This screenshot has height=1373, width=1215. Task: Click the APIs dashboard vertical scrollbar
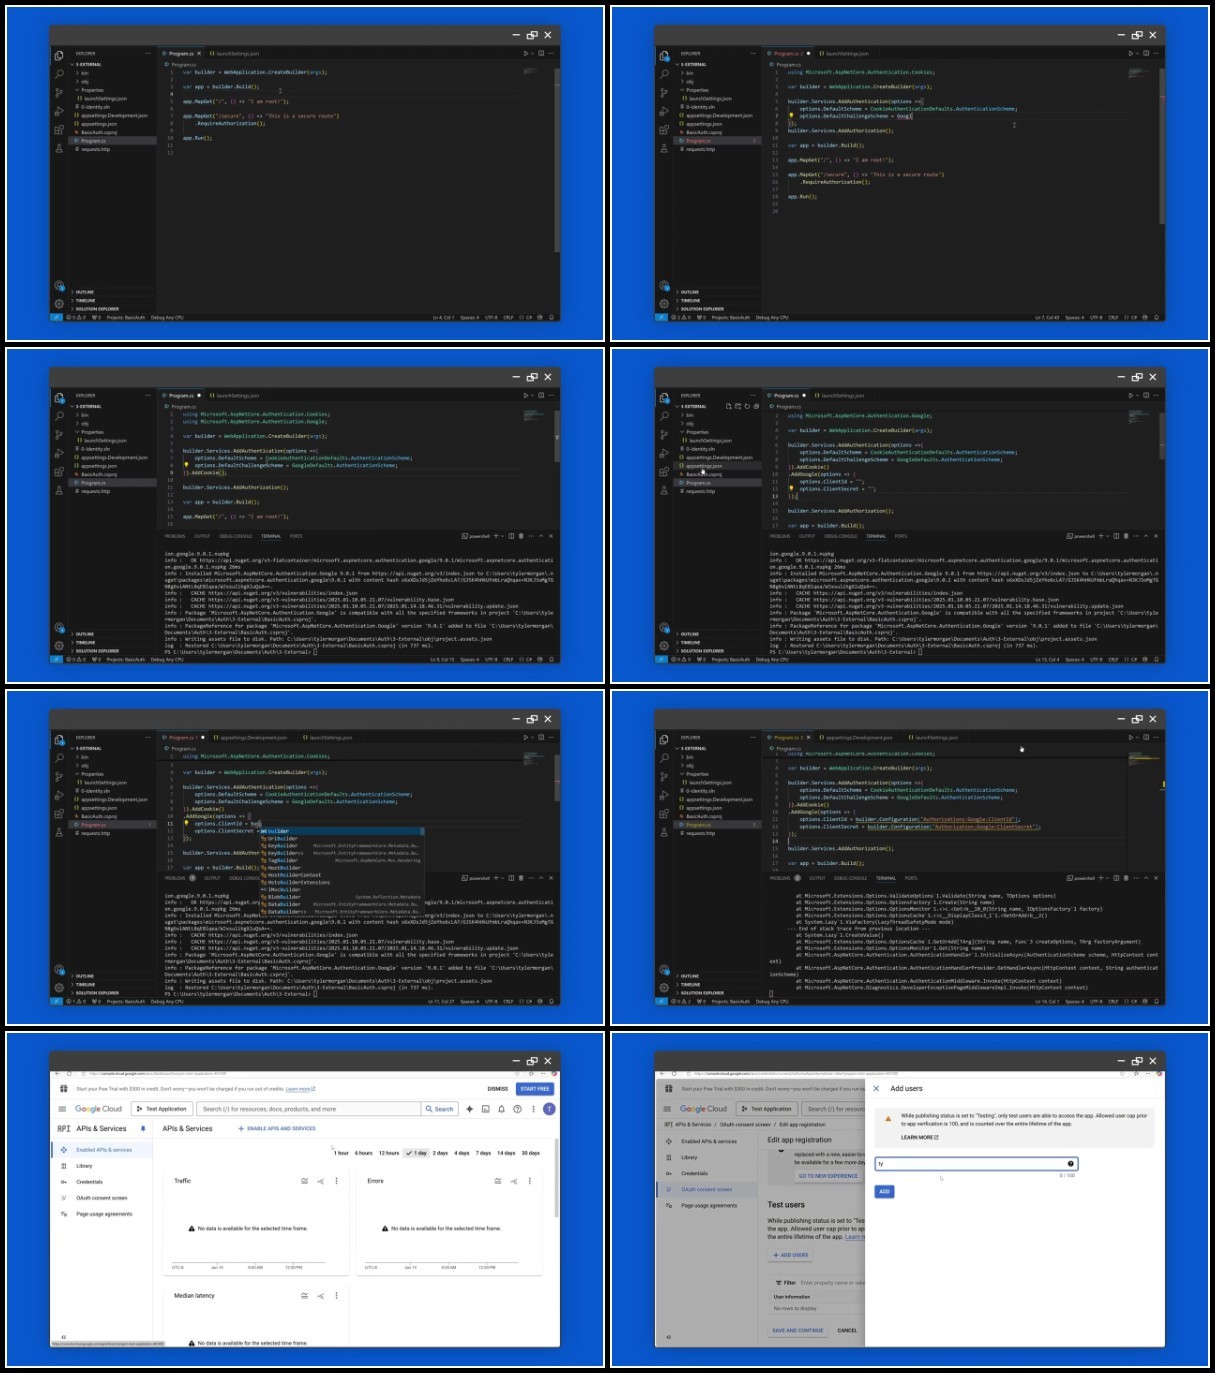click(x=557, y=1177)
